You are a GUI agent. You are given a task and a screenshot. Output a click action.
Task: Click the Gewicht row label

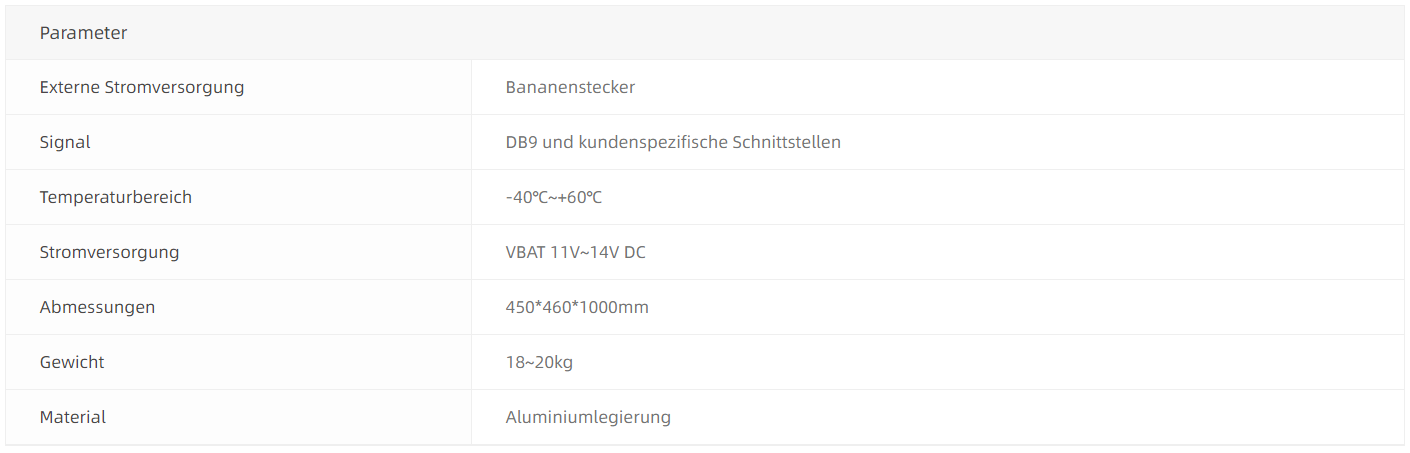click(x=72, y=362)
